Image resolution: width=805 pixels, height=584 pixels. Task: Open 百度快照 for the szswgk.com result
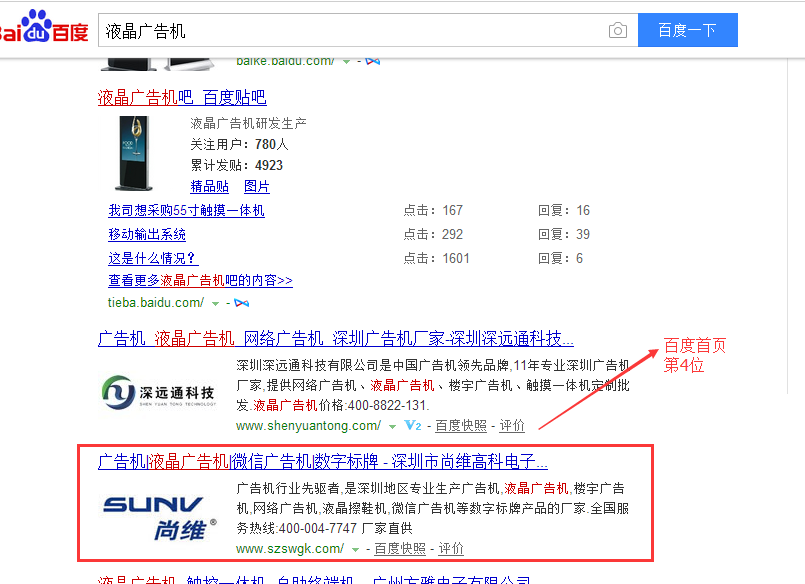coord(400,549)
